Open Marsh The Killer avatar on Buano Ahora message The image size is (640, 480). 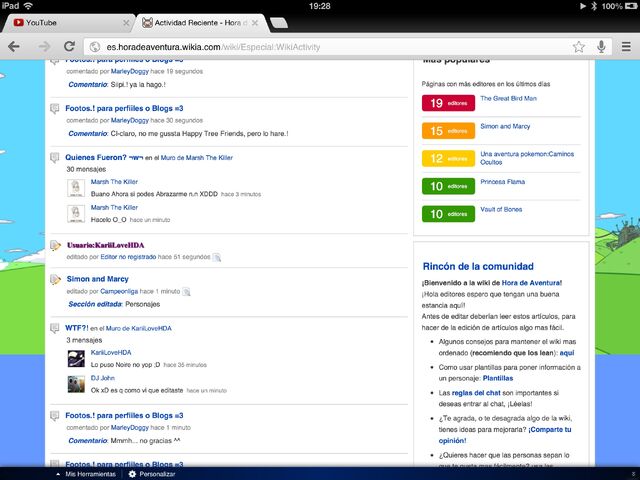tap(76, 188)
